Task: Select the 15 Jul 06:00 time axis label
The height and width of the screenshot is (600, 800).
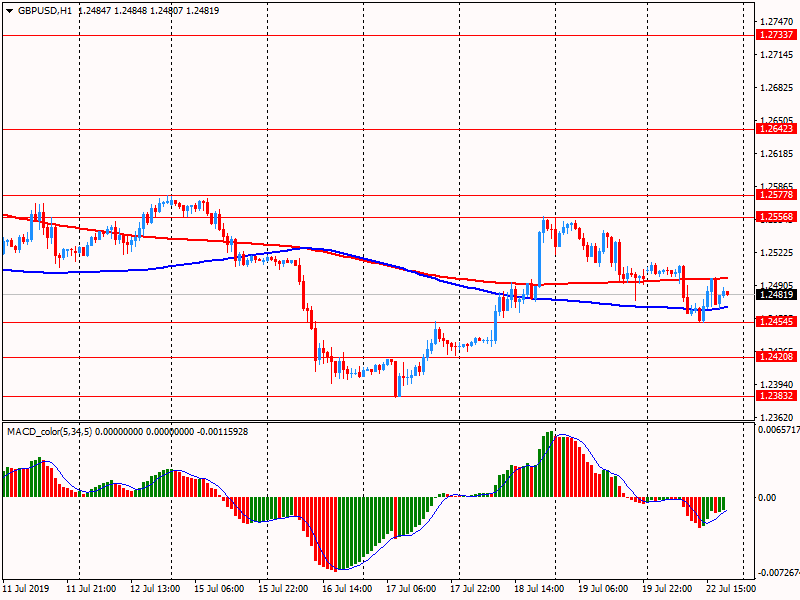Action: pyautogui.click(x=219, y=589)
